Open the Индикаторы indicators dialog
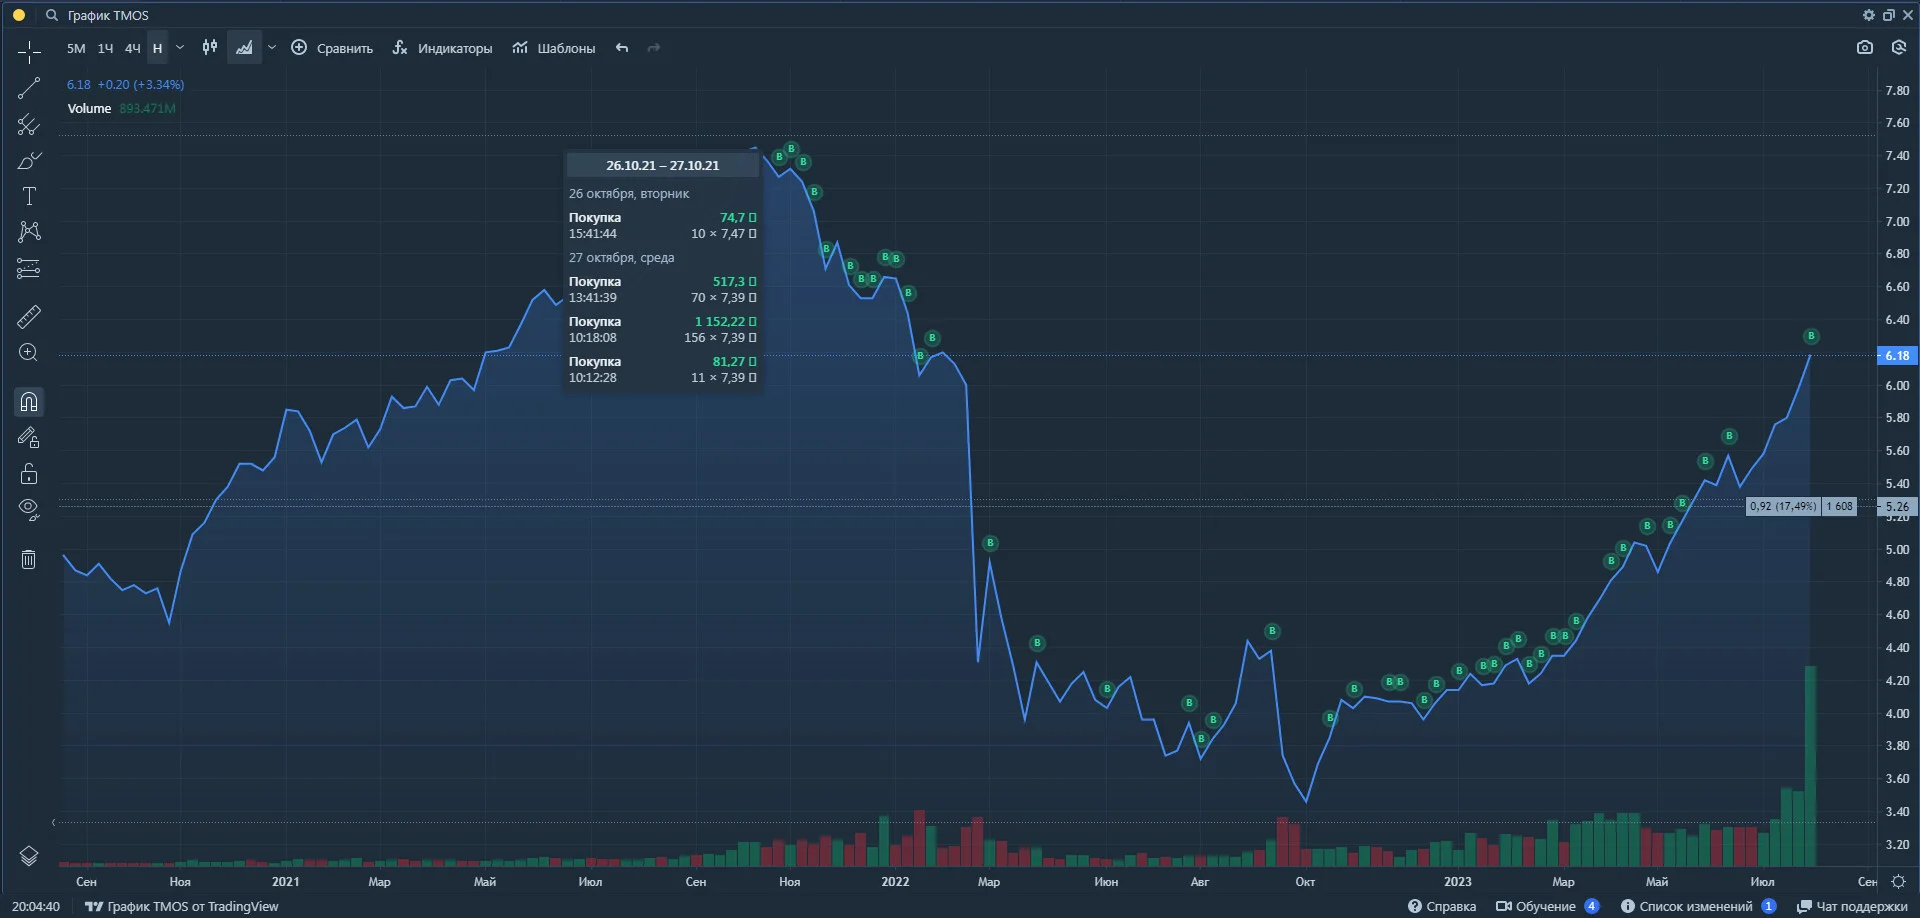 pyautogui.click(x=442, y=48)
